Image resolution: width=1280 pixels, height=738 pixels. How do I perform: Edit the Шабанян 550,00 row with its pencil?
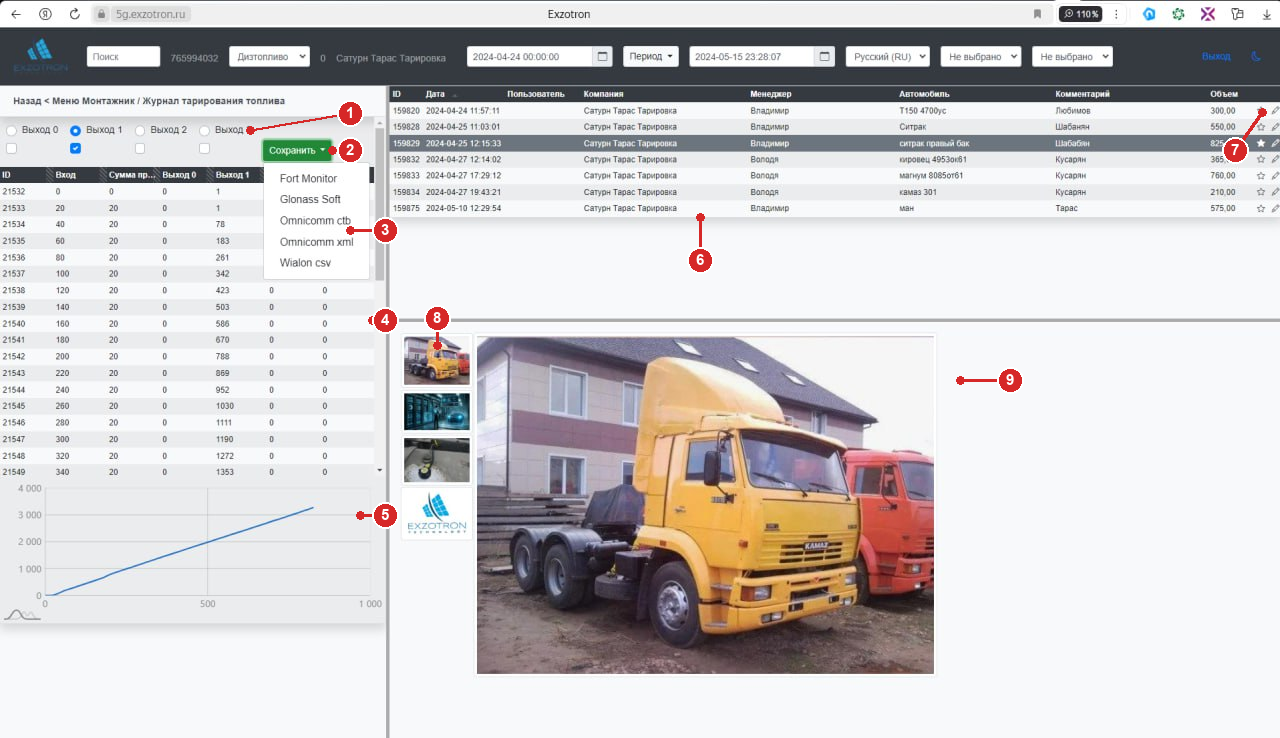coord(1275,127)
